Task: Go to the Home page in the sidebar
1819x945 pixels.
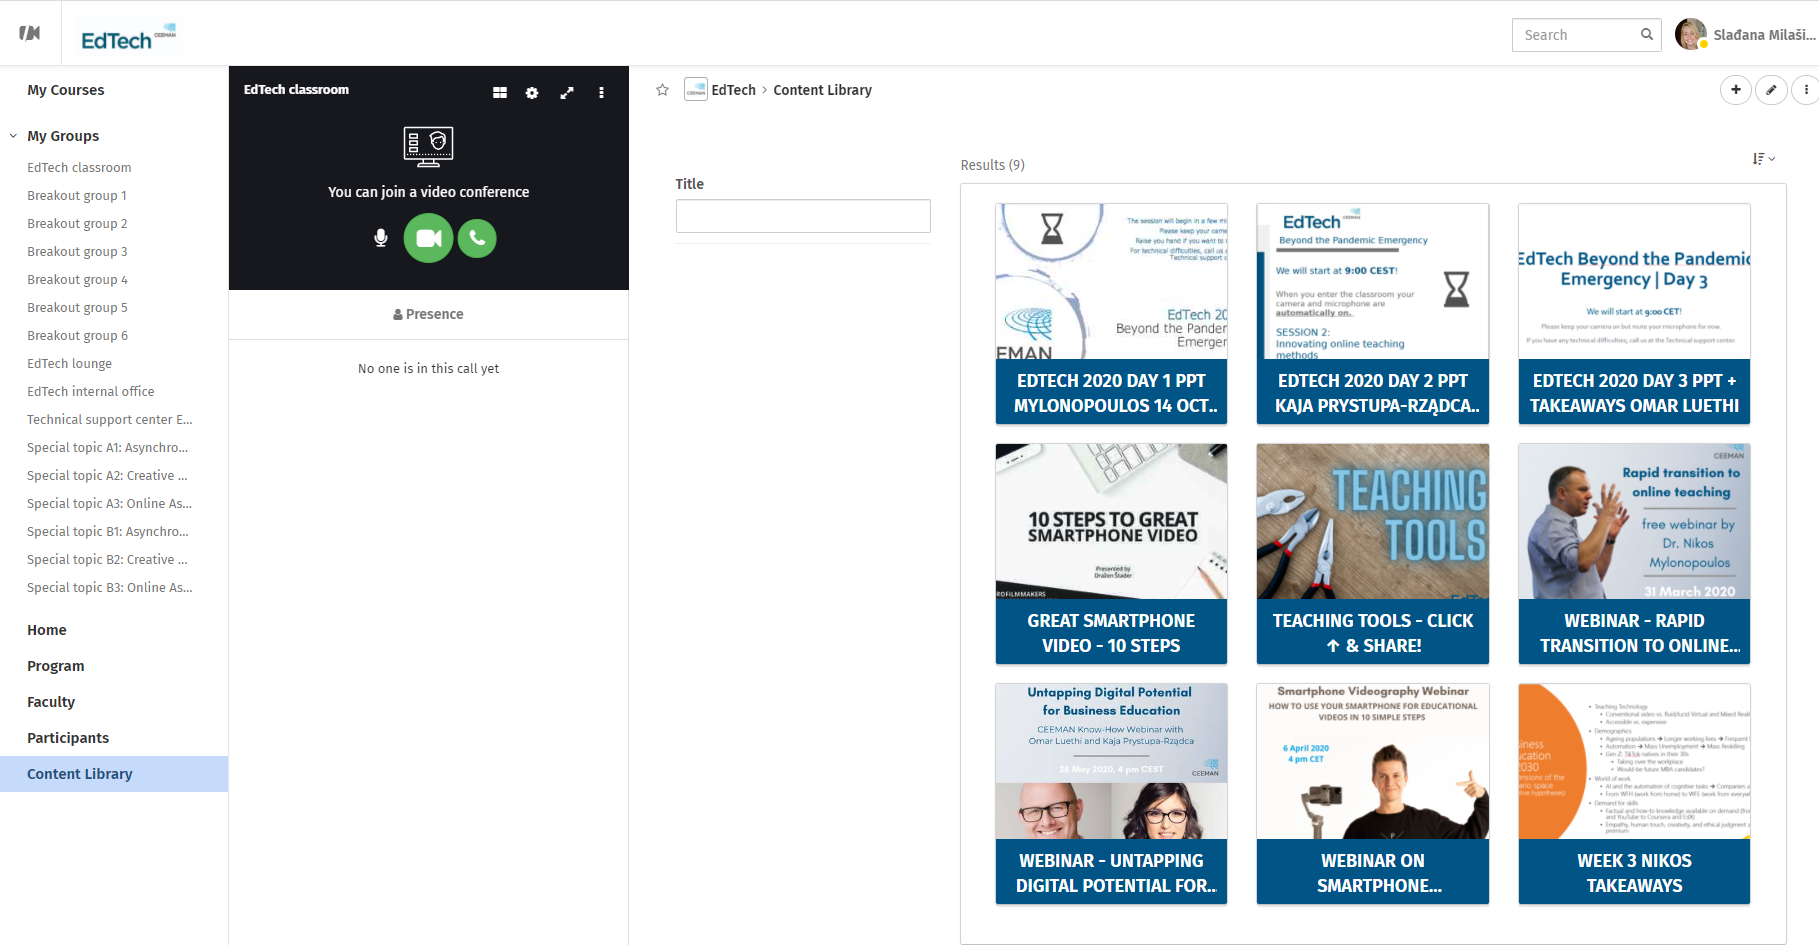Action: pyautogui.click(x=47, y=630)
